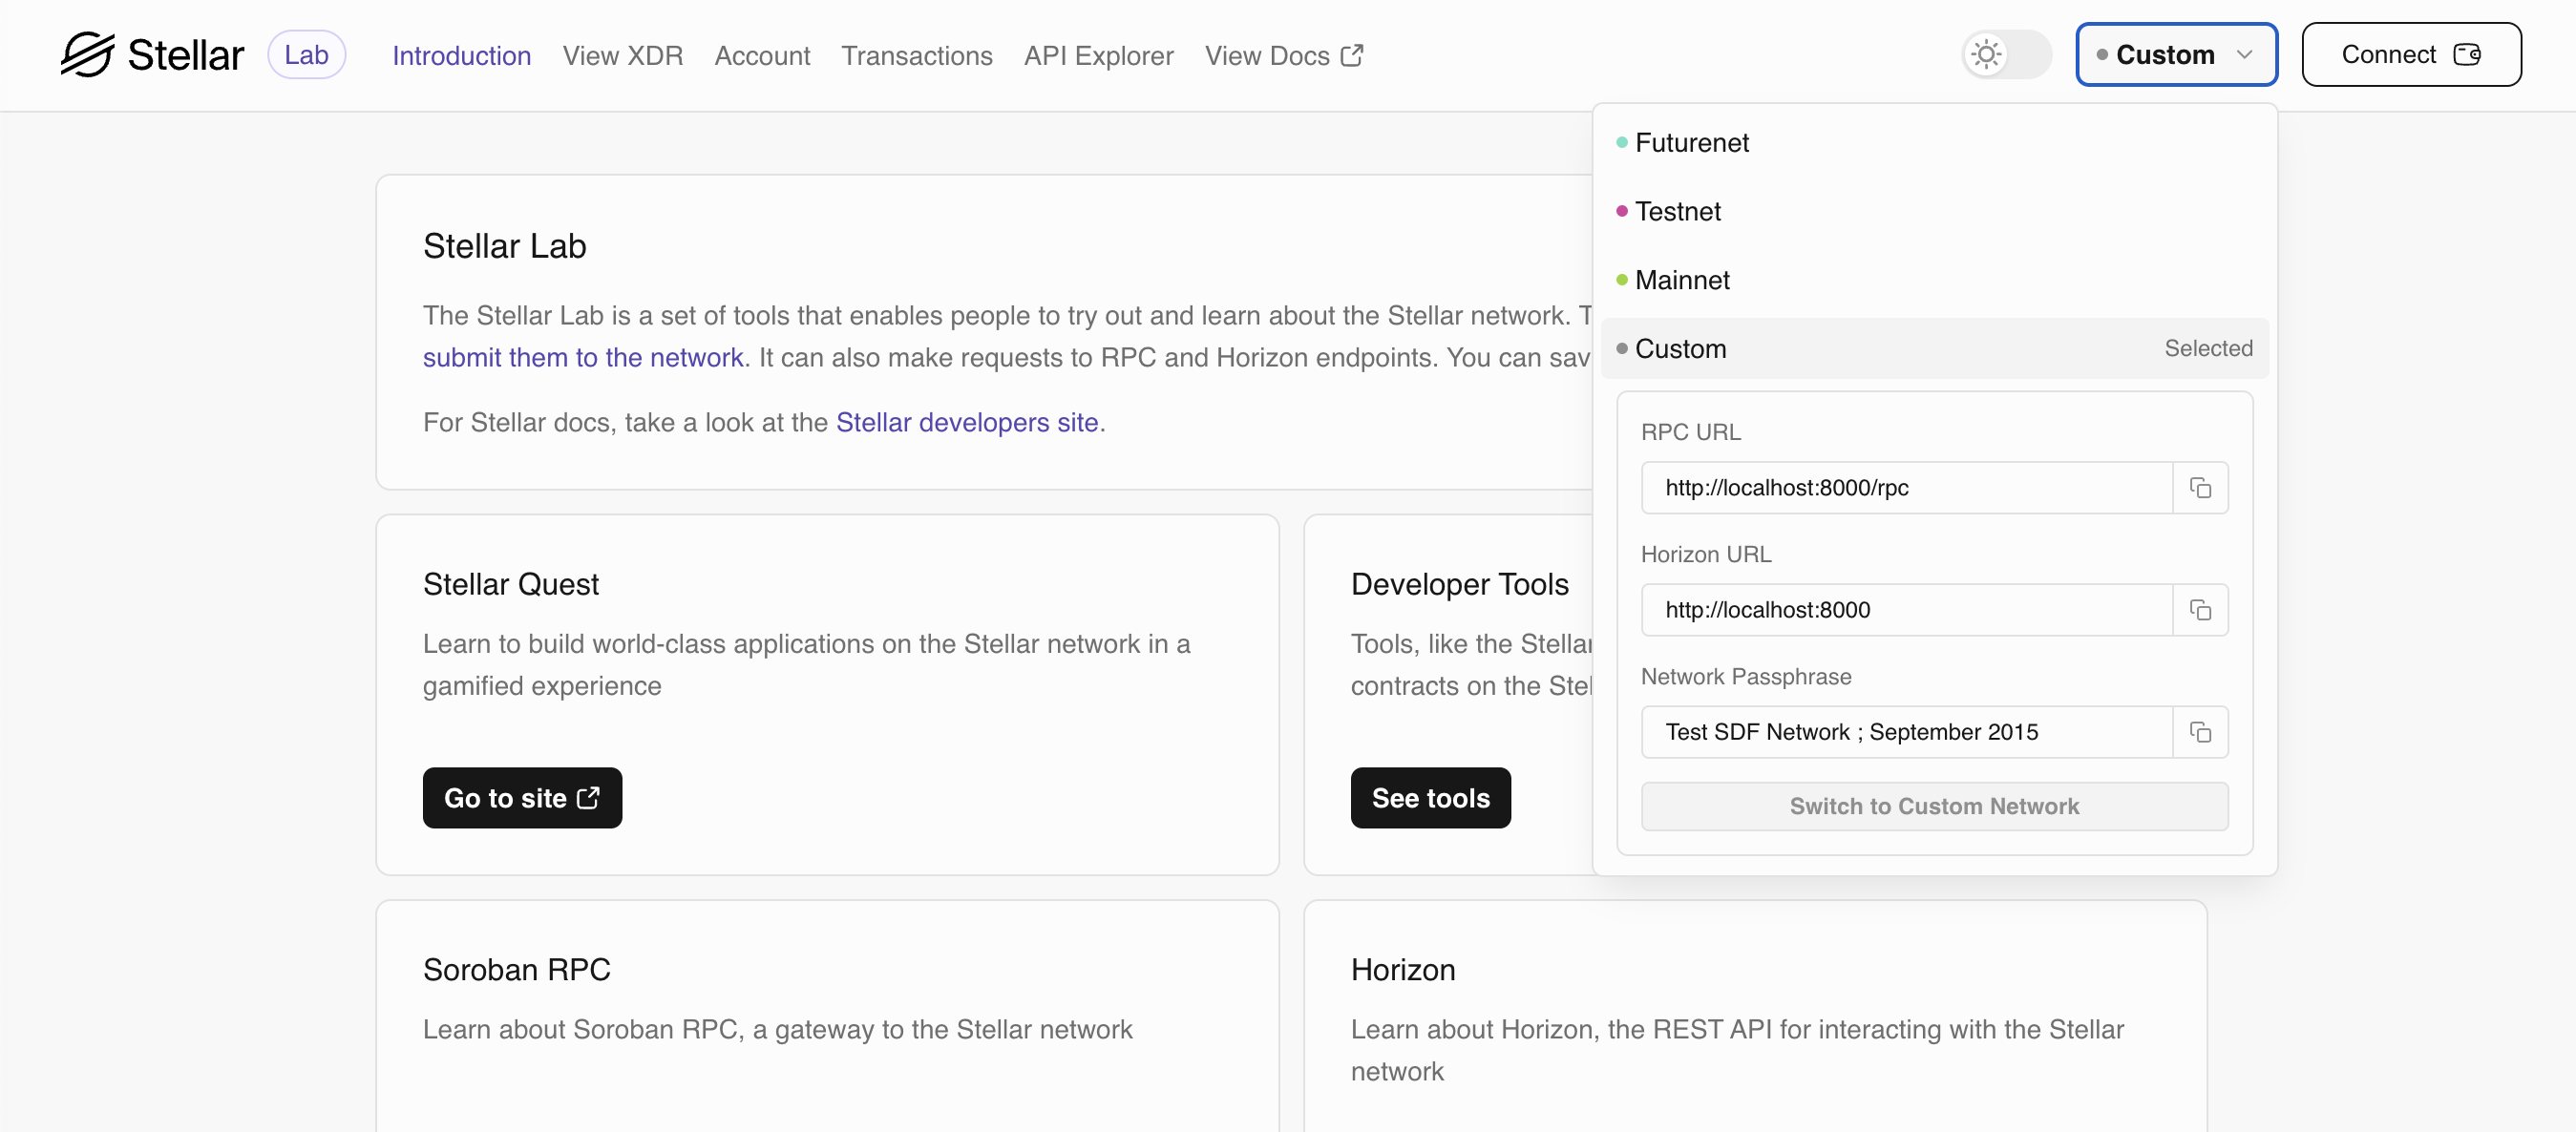The height and width of the screenshot is (1132, 2576).
Task: Toggle the light/dark mode switch
Action: (x=2006, y=54)
